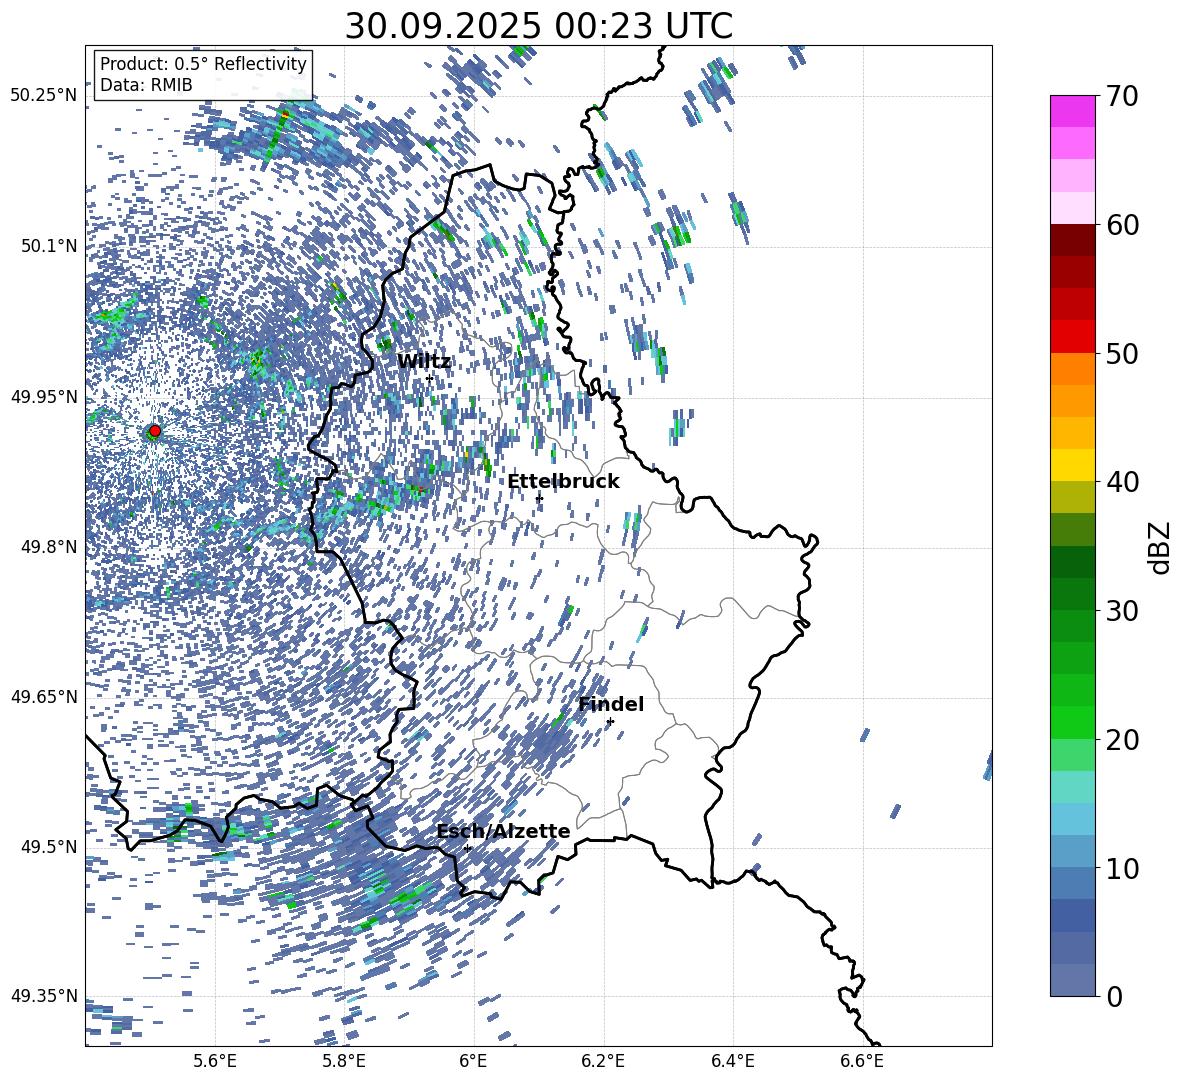The width and height of the screenshot is (1184, 1081).
Task: Click the 50.1°N latitude tick label
Action: 50,246
